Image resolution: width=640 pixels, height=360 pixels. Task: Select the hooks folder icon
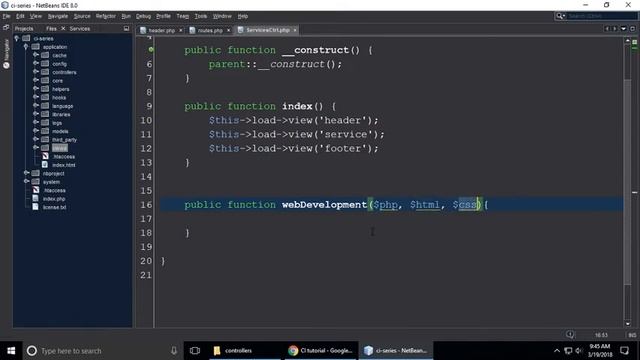point(45,97)
